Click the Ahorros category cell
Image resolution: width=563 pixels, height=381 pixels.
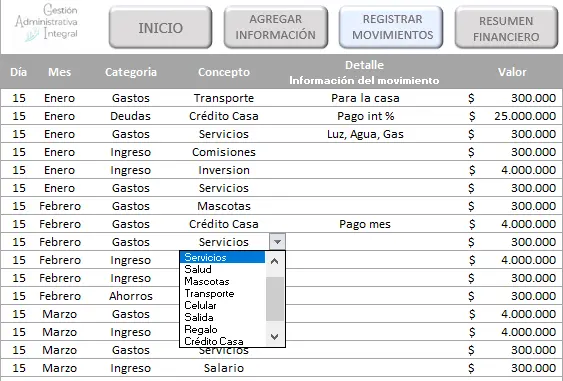click(x=131, y=296)
